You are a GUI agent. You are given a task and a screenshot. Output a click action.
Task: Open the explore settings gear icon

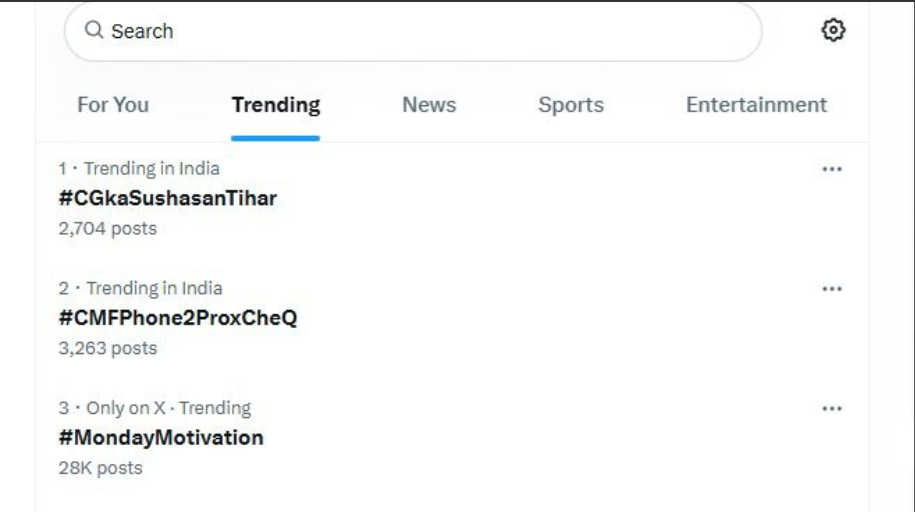[833, 31]
